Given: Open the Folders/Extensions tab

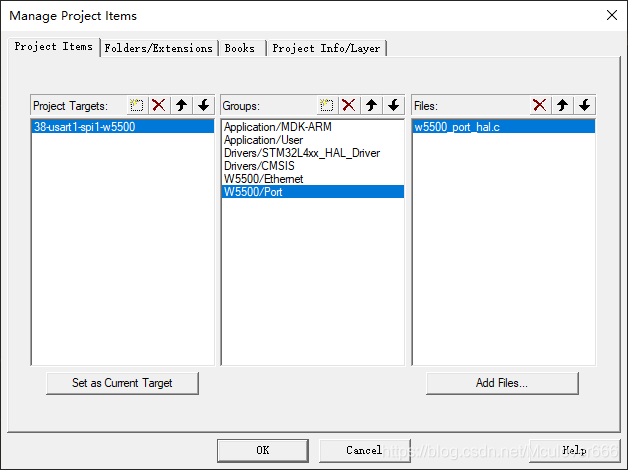Looking at the screenshot, I should click(x=159, y=48).
